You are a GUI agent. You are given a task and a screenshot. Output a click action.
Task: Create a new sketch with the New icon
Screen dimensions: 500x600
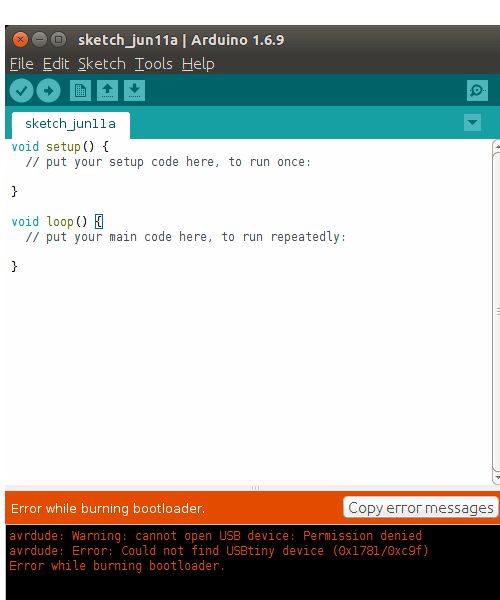tap(80, 91)
